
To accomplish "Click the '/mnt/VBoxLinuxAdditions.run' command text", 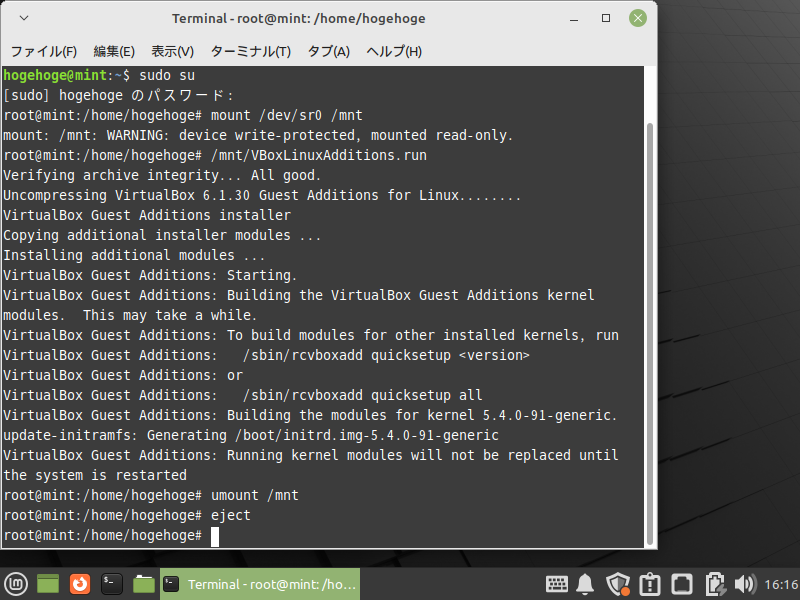I will click(319, 155).
